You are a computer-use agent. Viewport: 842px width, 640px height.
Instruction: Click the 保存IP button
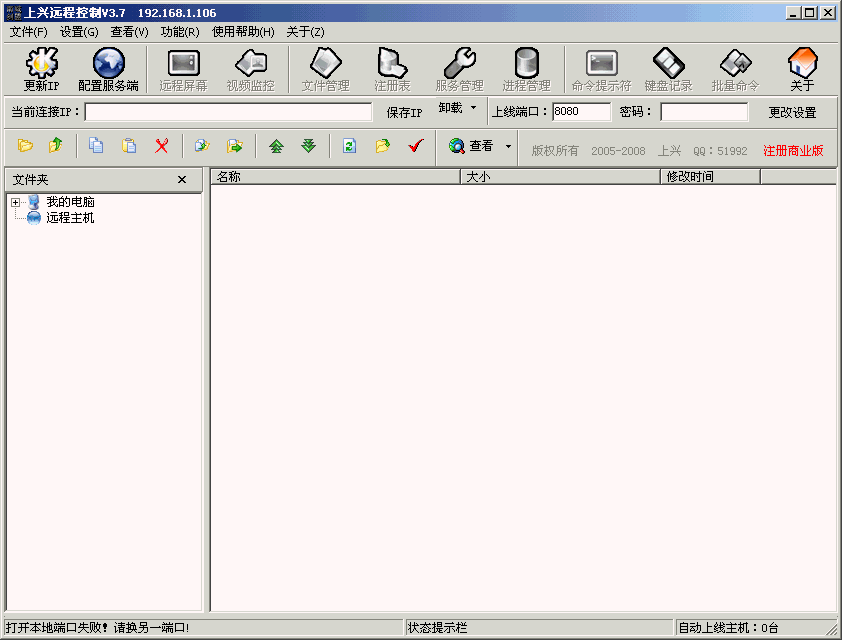click(404, 113)
